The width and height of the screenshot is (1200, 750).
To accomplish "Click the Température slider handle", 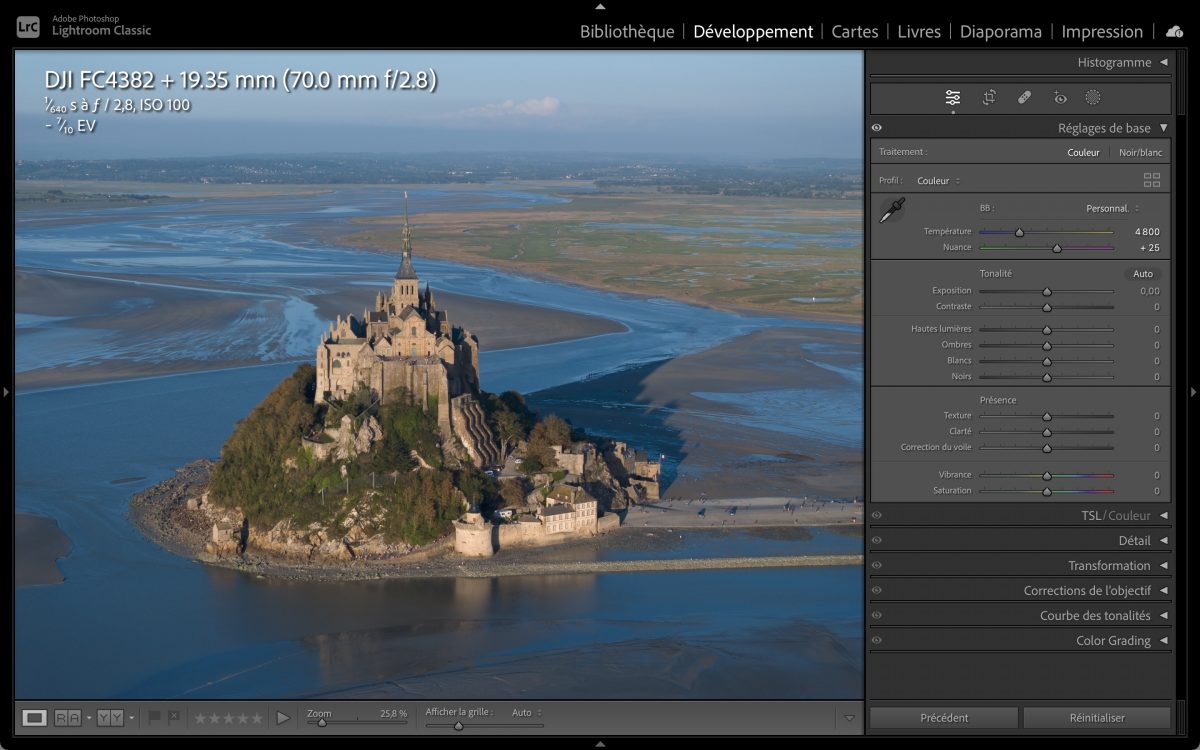I will [1019, 232].
